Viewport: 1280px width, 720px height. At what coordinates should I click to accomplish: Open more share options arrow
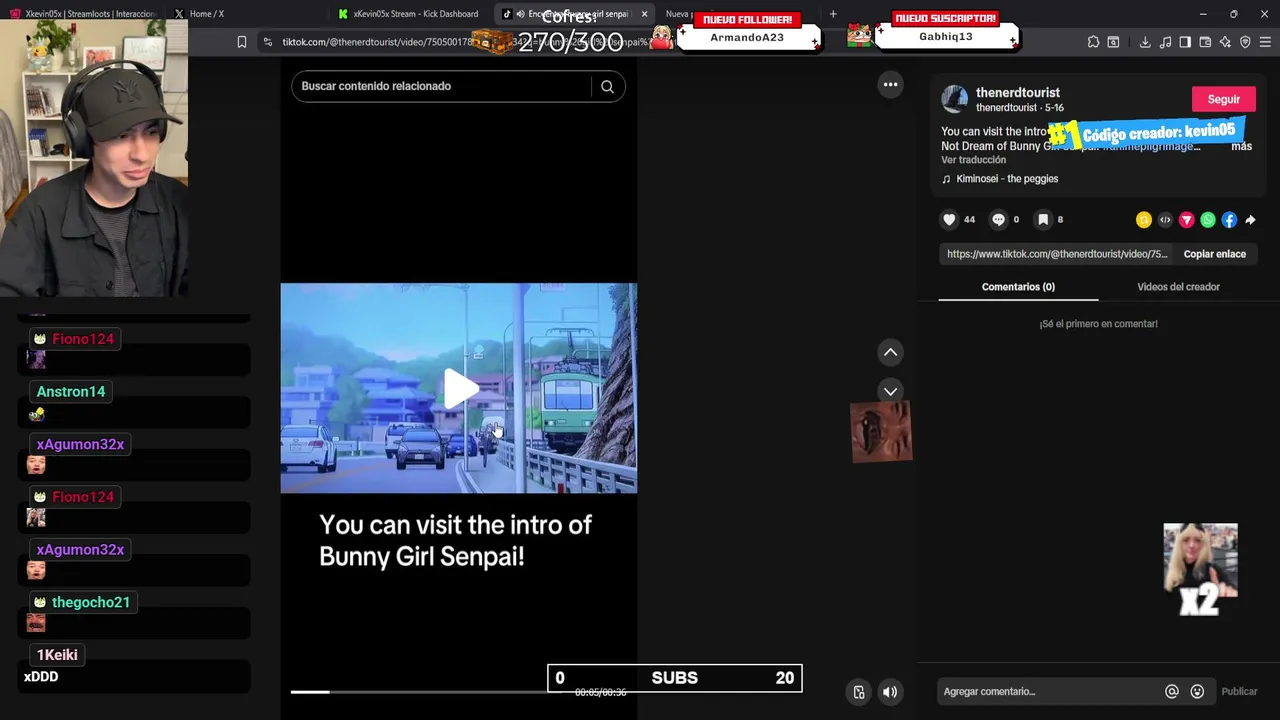click(1250, 220)
